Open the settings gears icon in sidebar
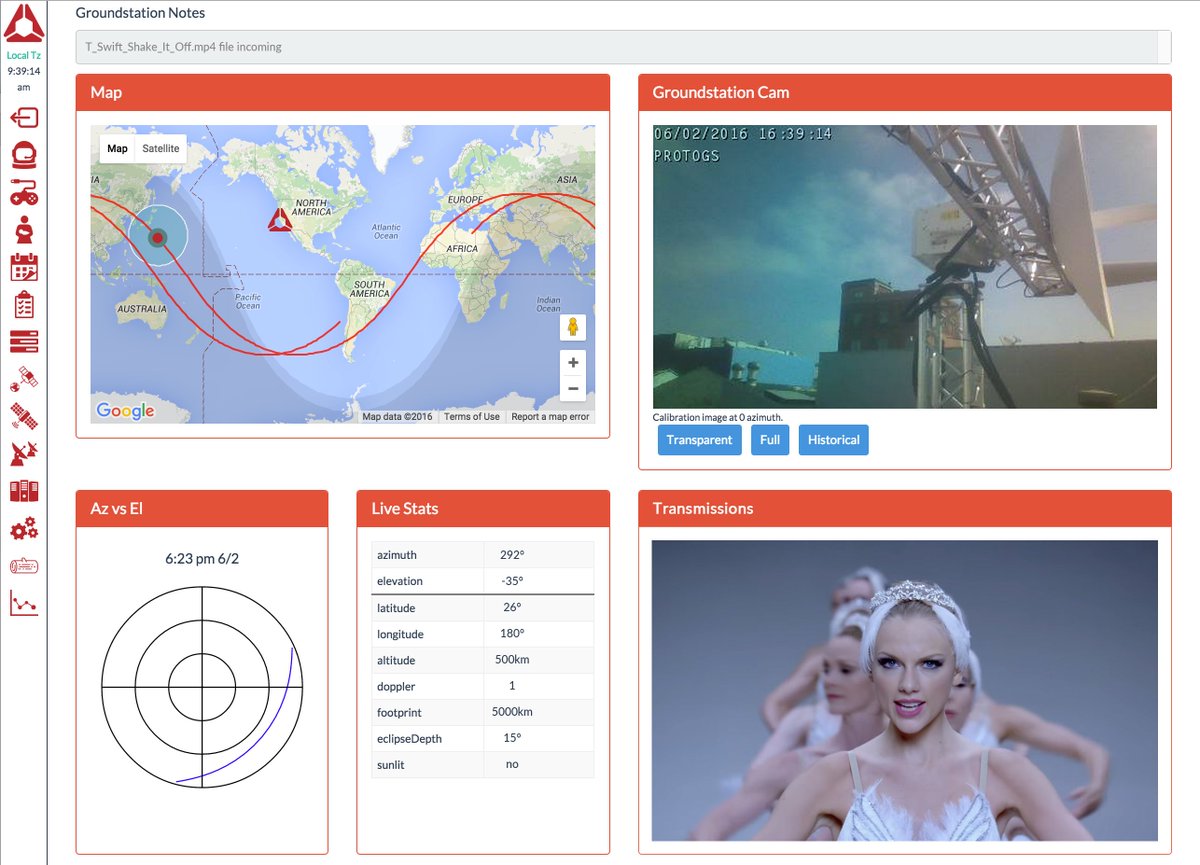The width and height of the screenshot is (1200, 865). pos(24,528)
